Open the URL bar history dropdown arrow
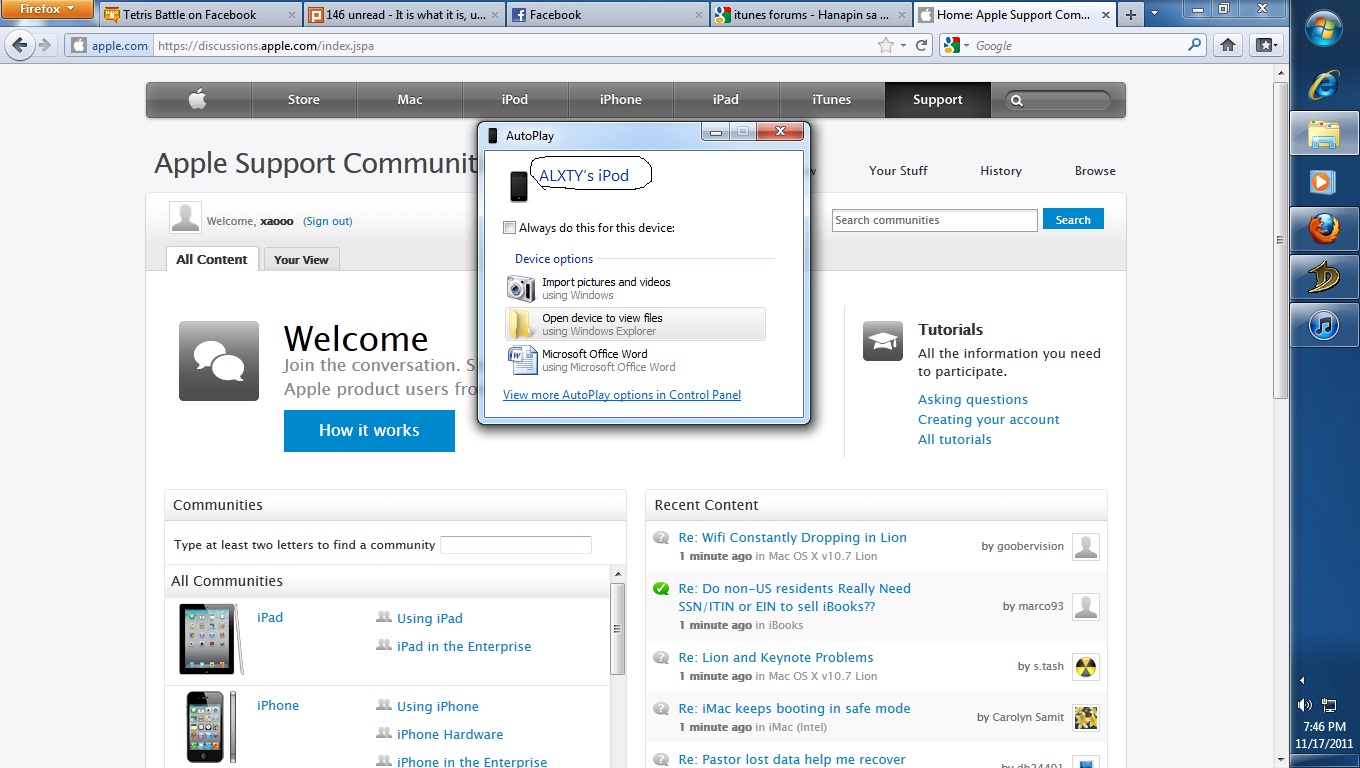This screenshot has height=768, width=1360. pyautogui.click(x=903, y=45)
